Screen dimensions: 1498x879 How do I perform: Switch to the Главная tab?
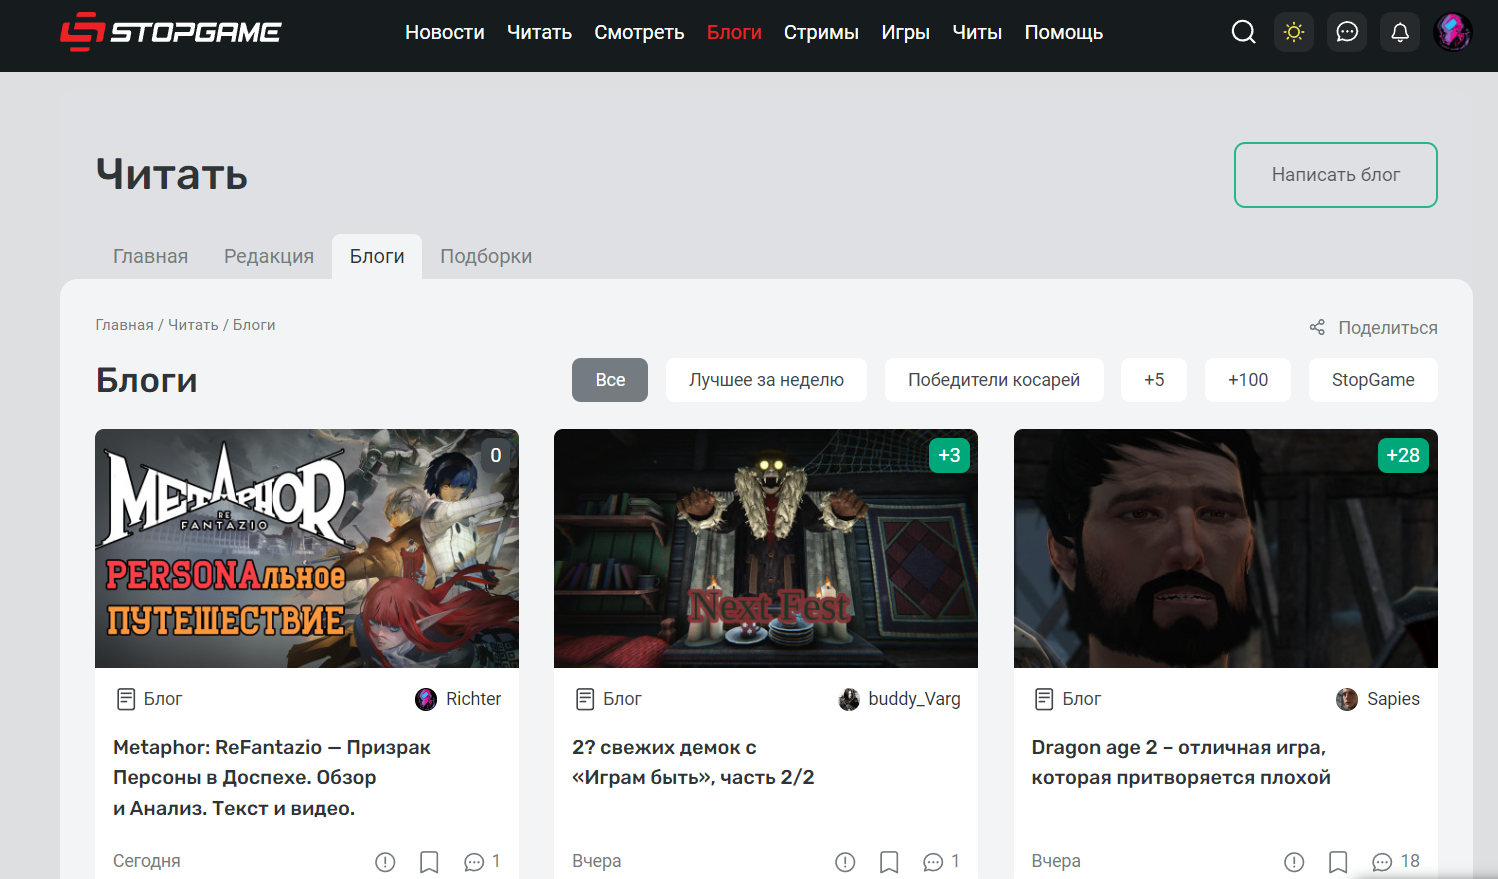pyautogui.click(x=150, y=256)
